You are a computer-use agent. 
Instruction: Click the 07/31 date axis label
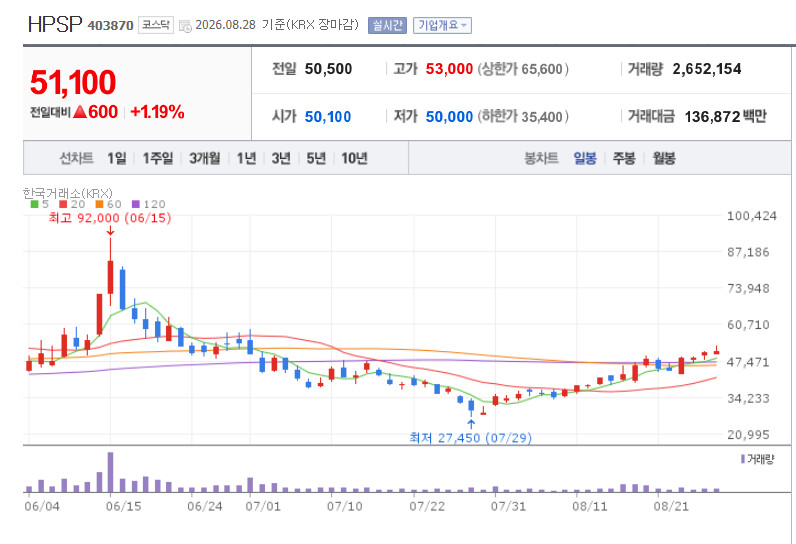[508, 506]
